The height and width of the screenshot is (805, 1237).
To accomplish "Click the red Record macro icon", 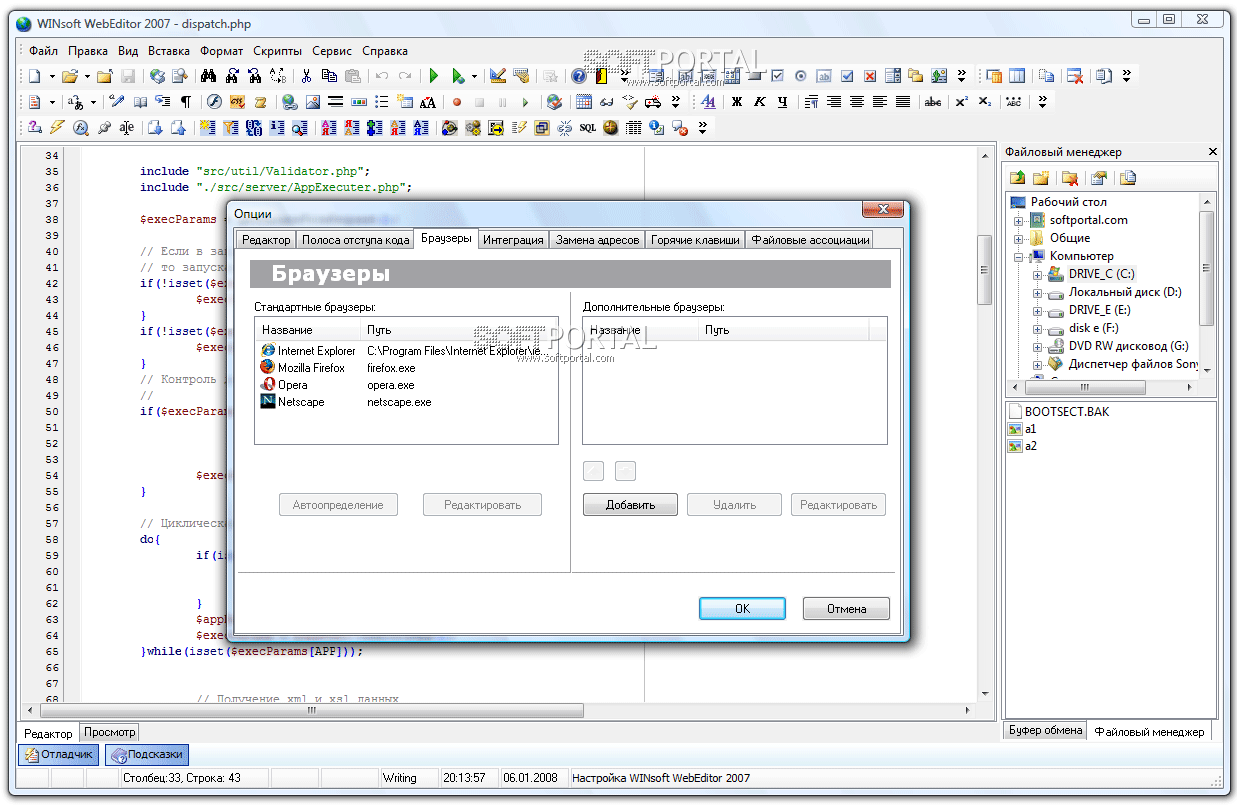I will pos(456,102).
